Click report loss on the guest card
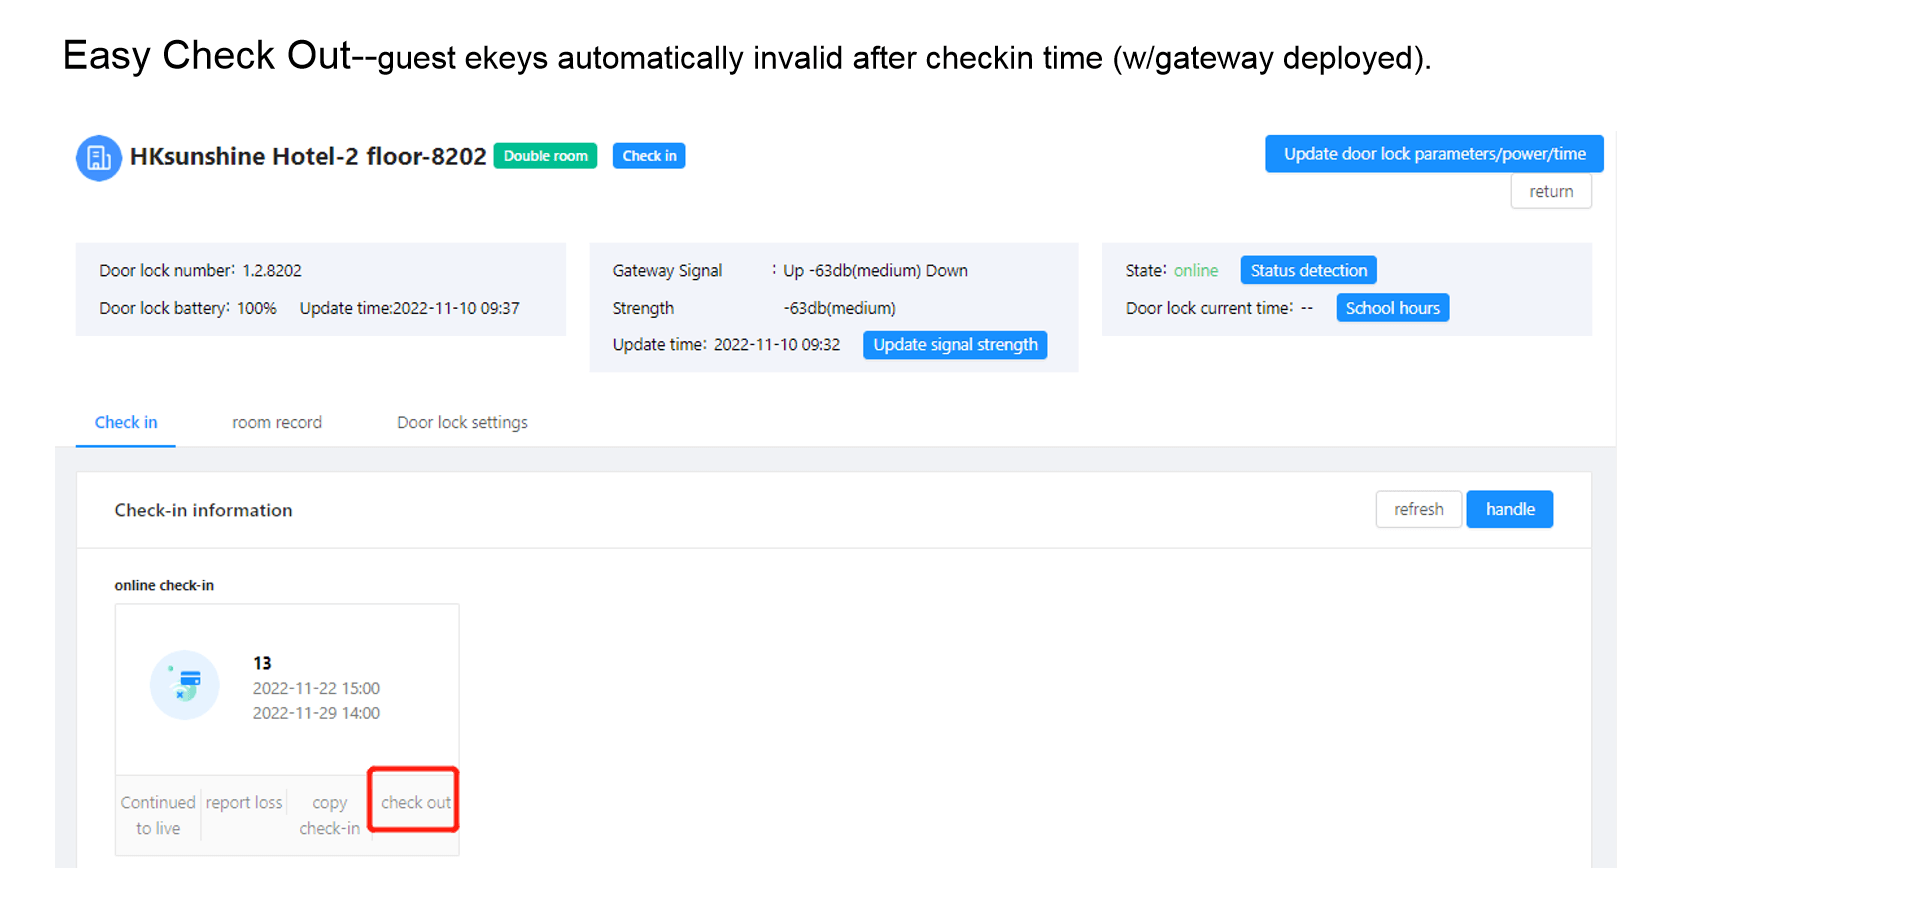 pyautogui.click(x=244, y=803)
